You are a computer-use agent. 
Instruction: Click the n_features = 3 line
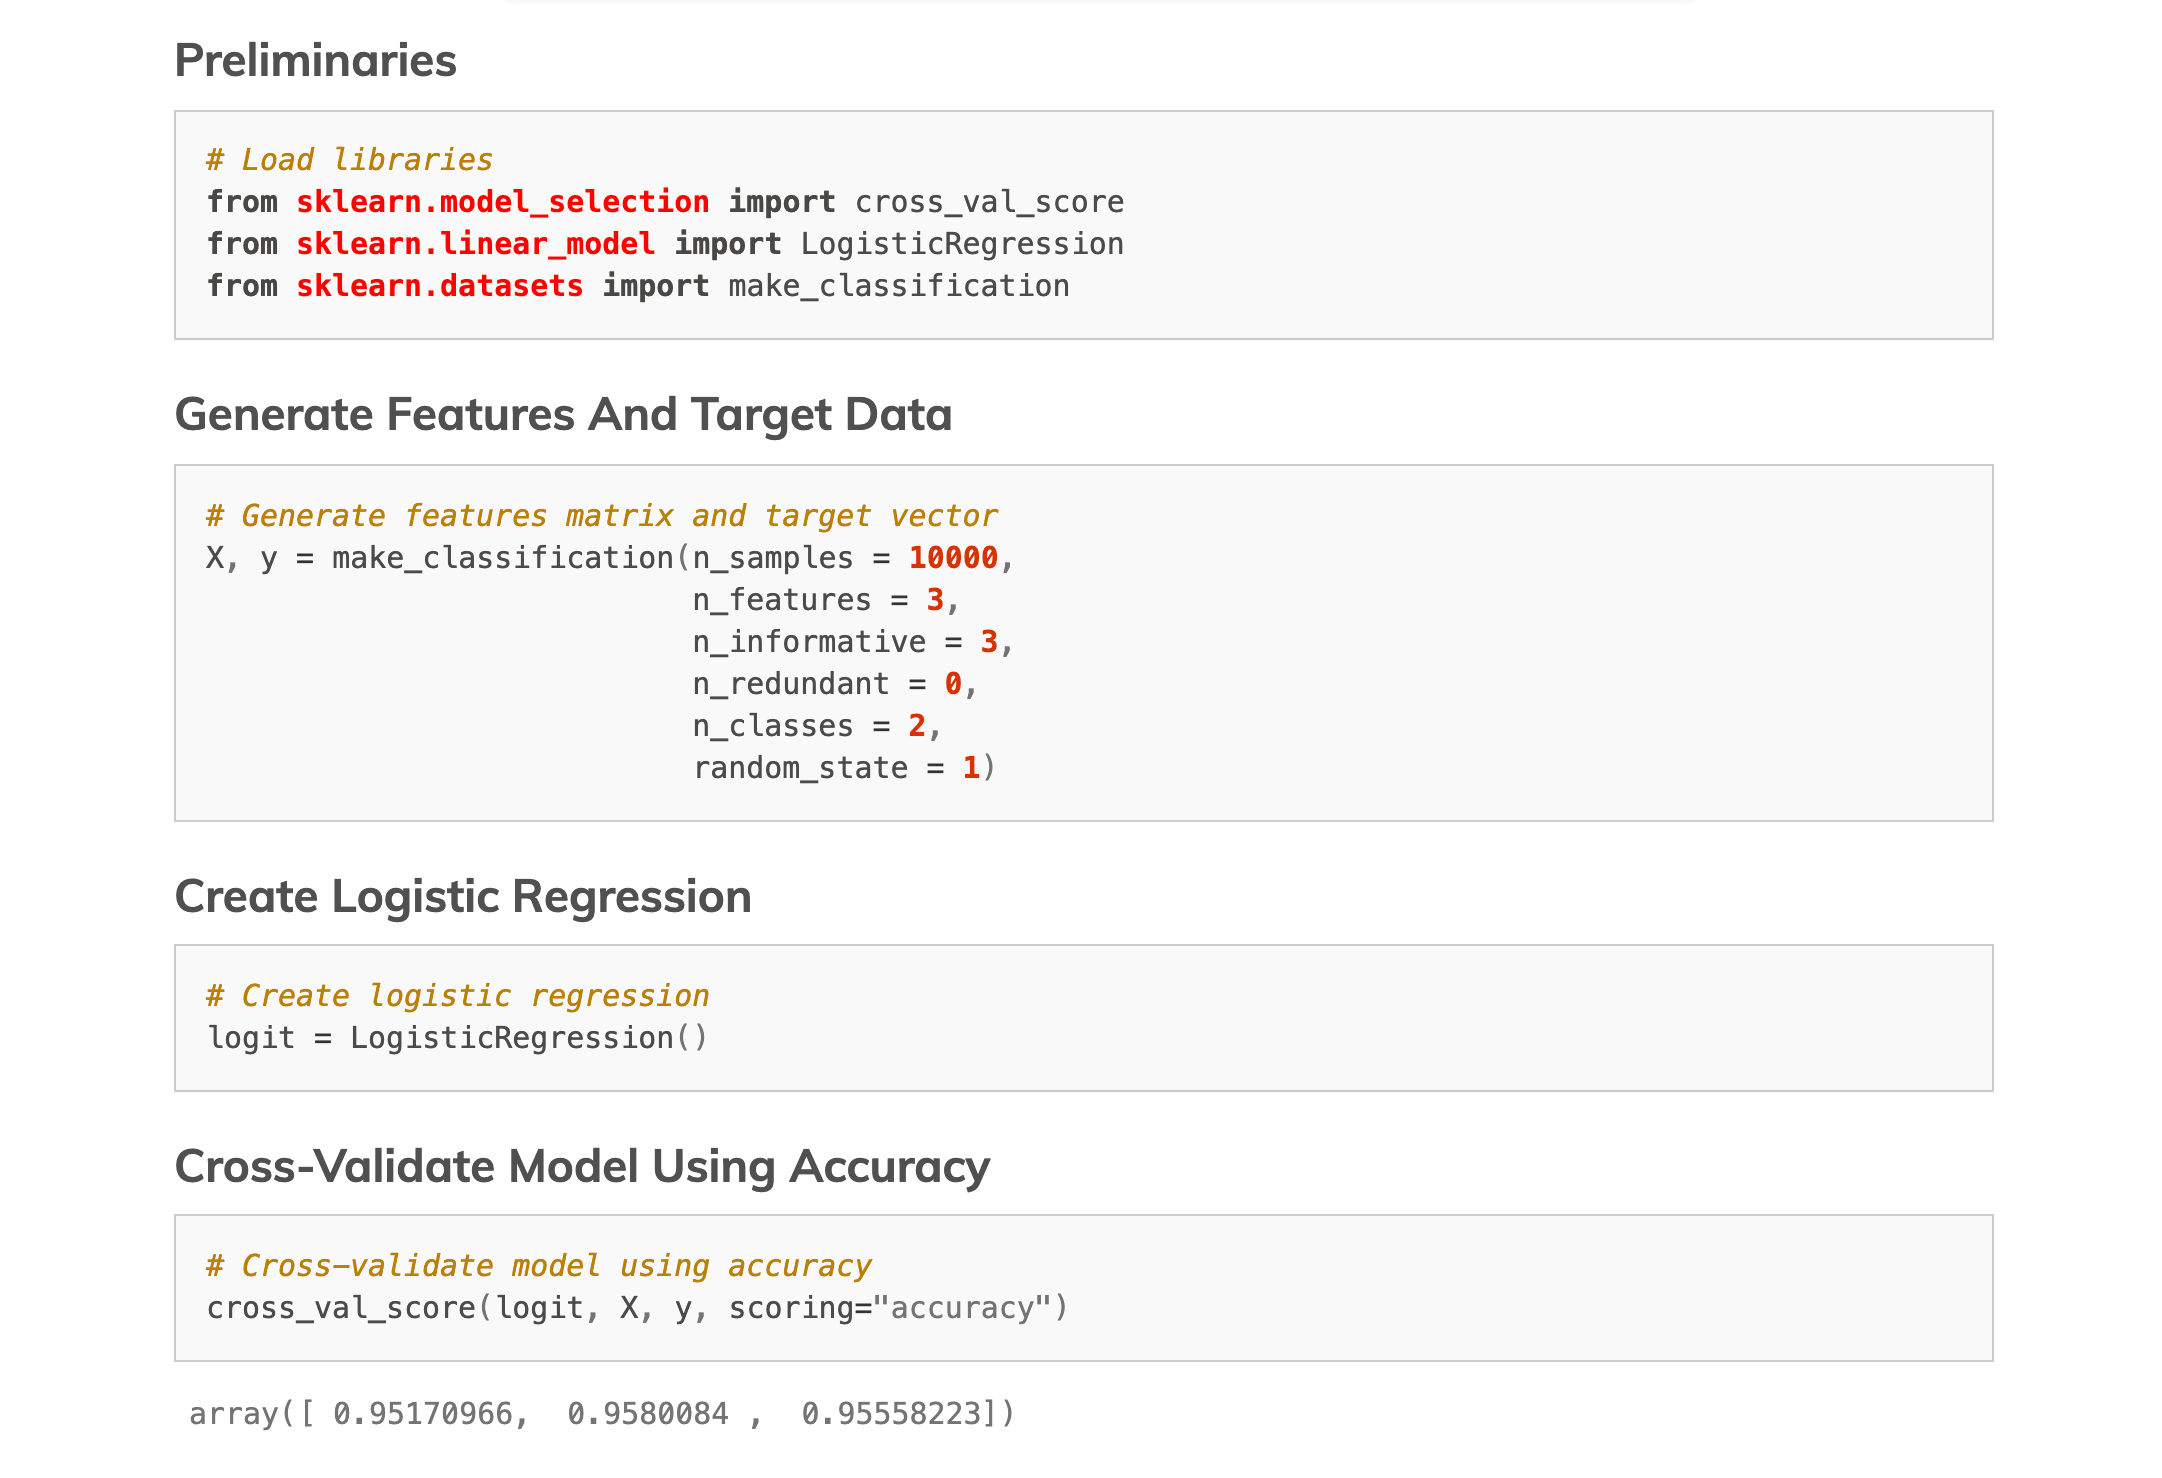[x=826, y=600]
